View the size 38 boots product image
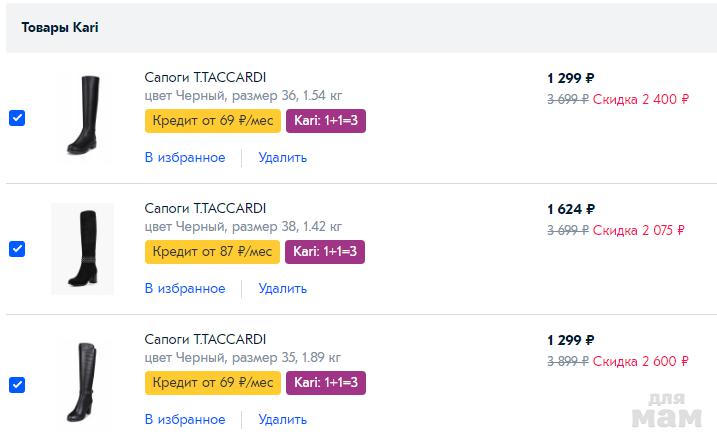The height and width of the screenshot is (442, 717). coord(82,248)
